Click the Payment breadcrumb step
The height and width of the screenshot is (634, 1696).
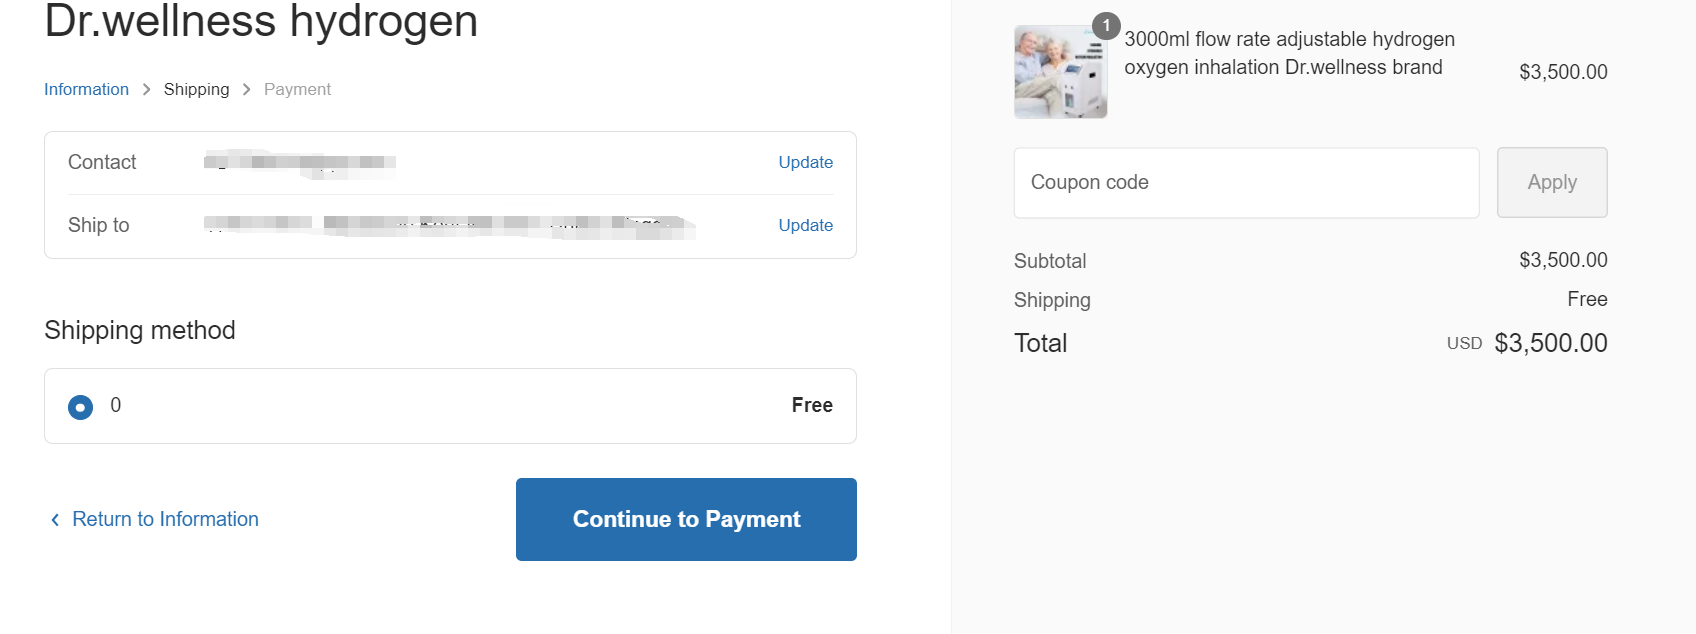[297, 89]
